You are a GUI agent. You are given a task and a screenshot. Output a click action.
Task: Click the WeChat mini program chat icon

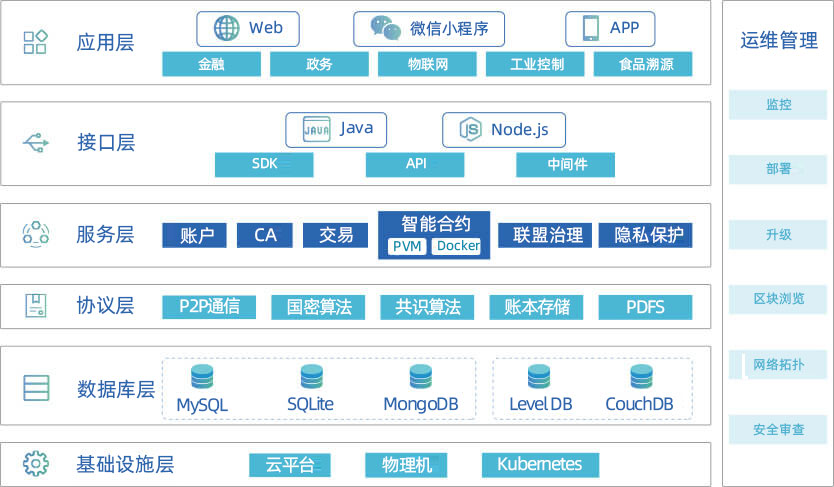[385, 28]
